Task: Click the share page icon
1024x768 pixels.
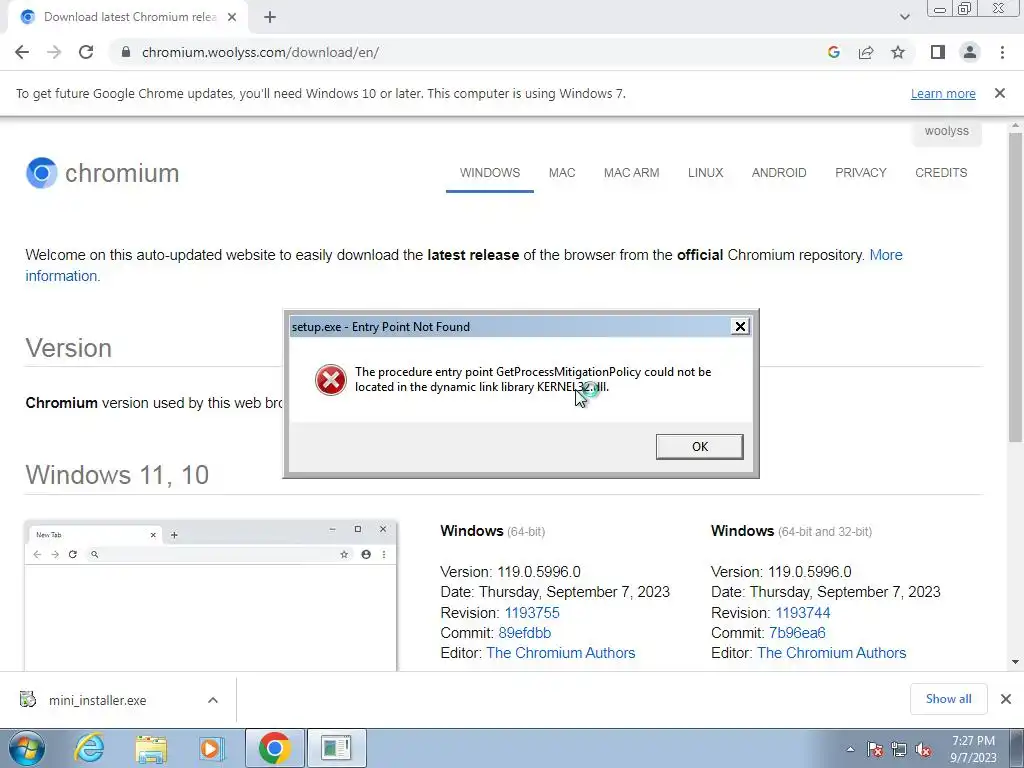Action: coord(866,52)
